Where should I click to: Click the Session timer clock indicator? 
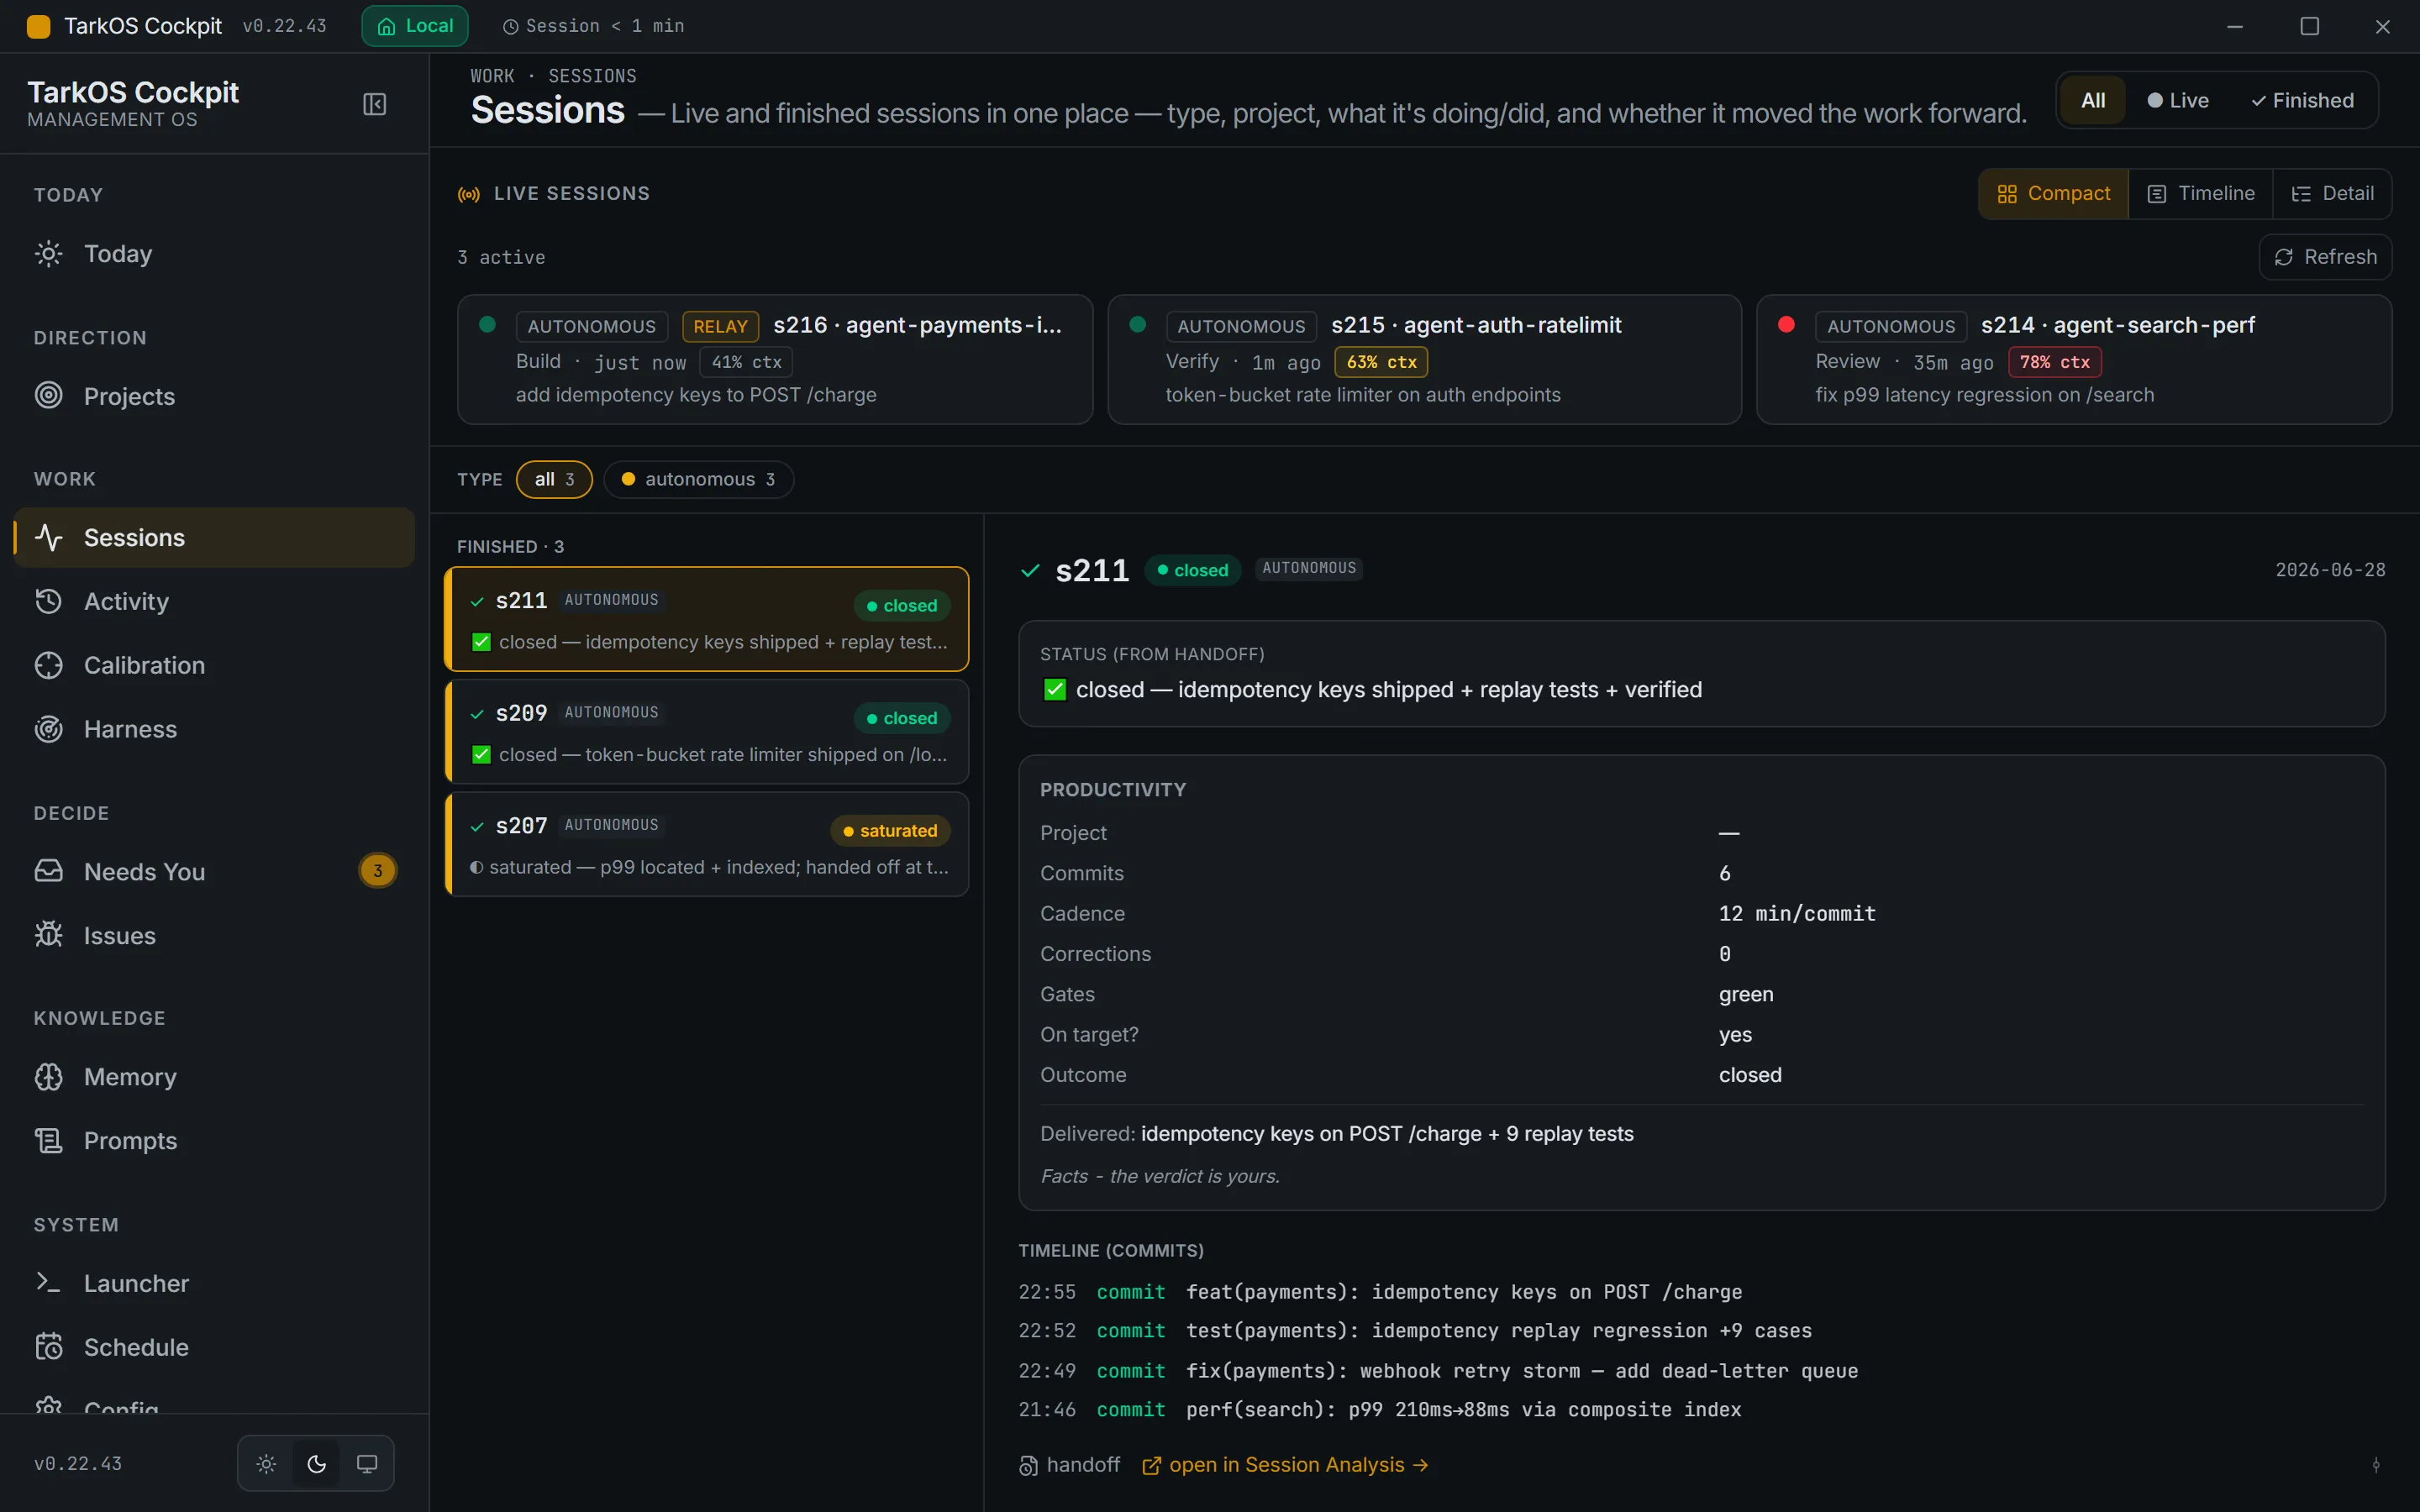tap(593, 26)
